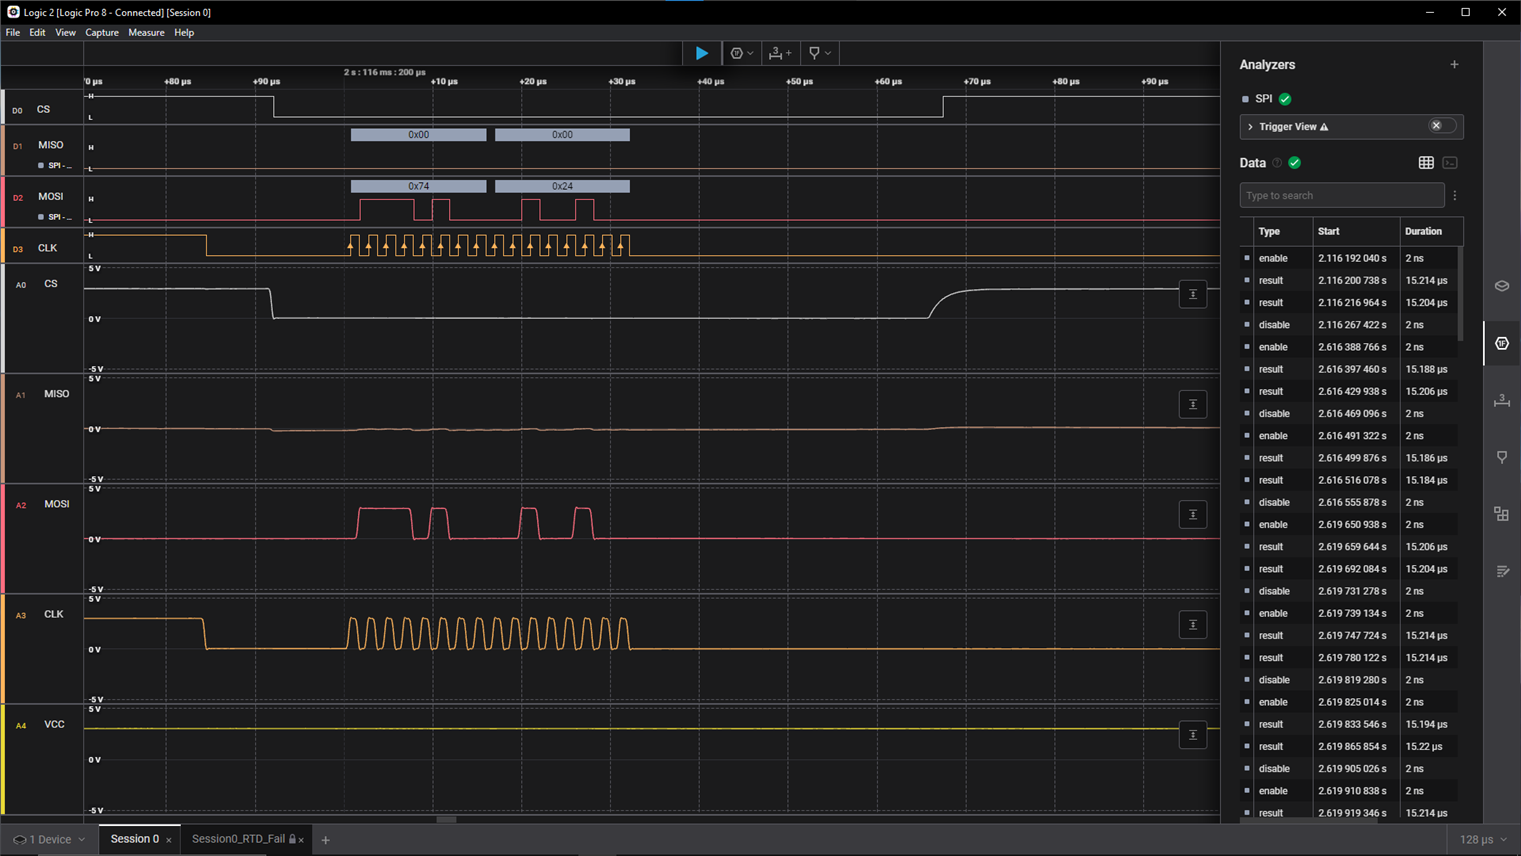Open the trigger mode dropdown in toolbar
The width and height of the screenshot is (1521, 856).
point(741,53)
